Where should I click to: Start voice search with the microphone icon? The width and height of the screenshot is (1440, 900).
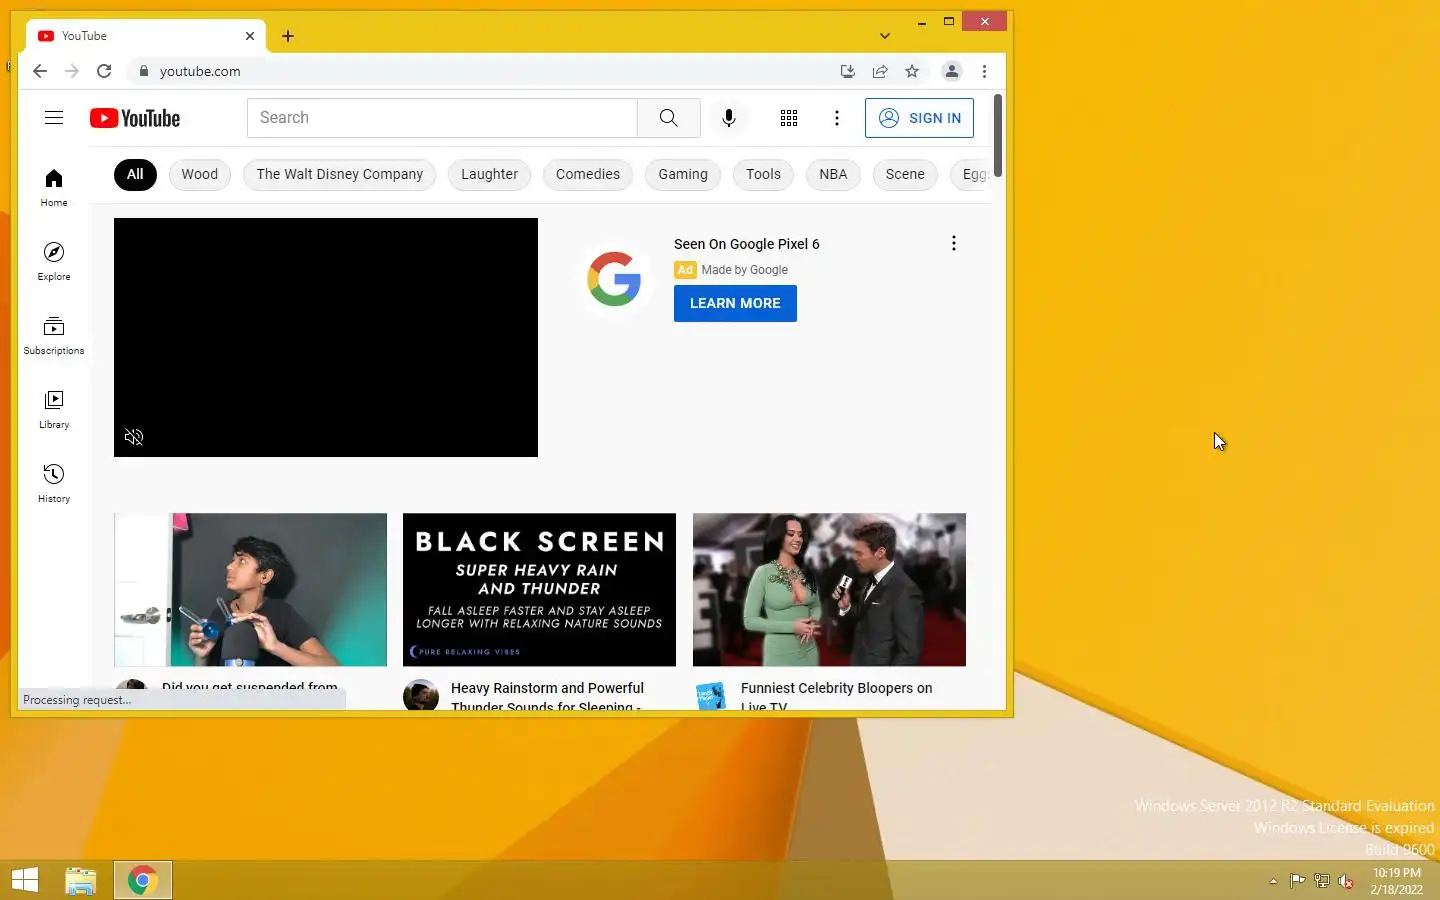[729, 118]
